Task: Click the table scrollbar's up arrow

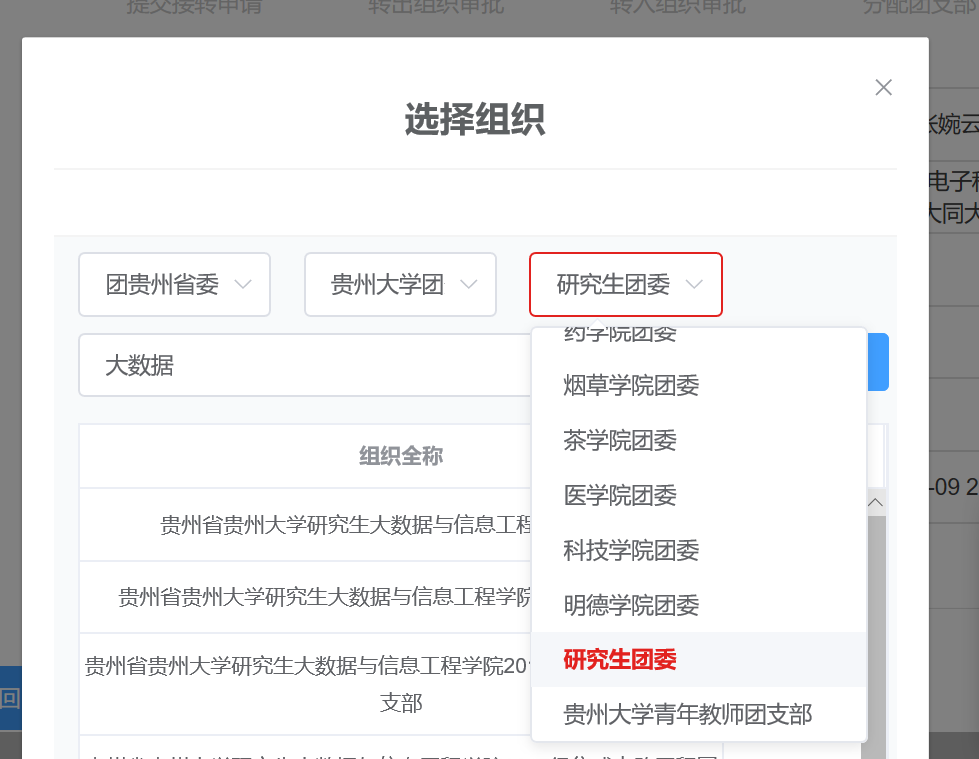Action: tap(875, 502)
